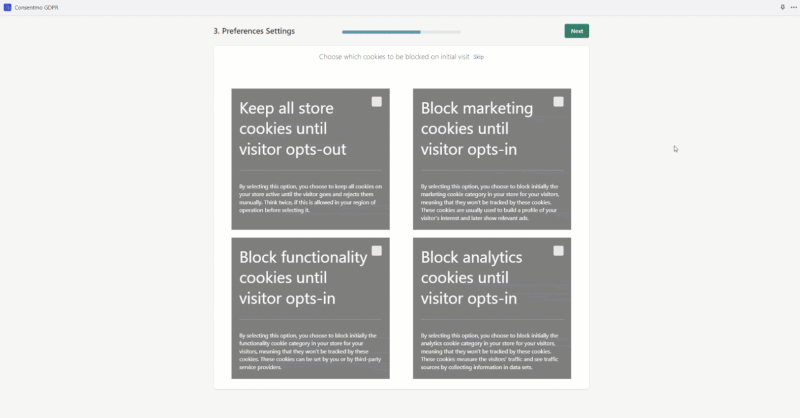
Task: Click the 'Consentmo GDPR' app title text
Action: point(36,8)
